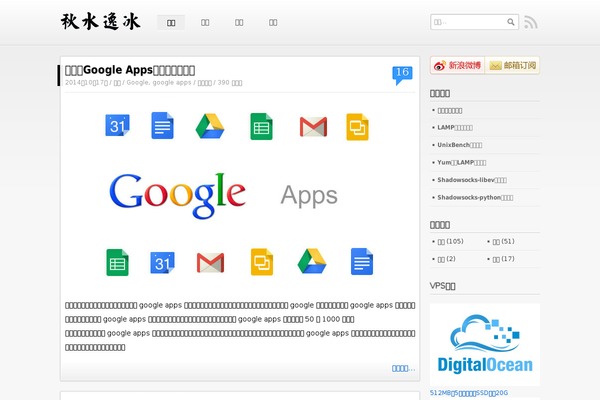Open the Sina Weibo button with the eye logo
Screen dimensions: 600x400
[x=457, y=65]
